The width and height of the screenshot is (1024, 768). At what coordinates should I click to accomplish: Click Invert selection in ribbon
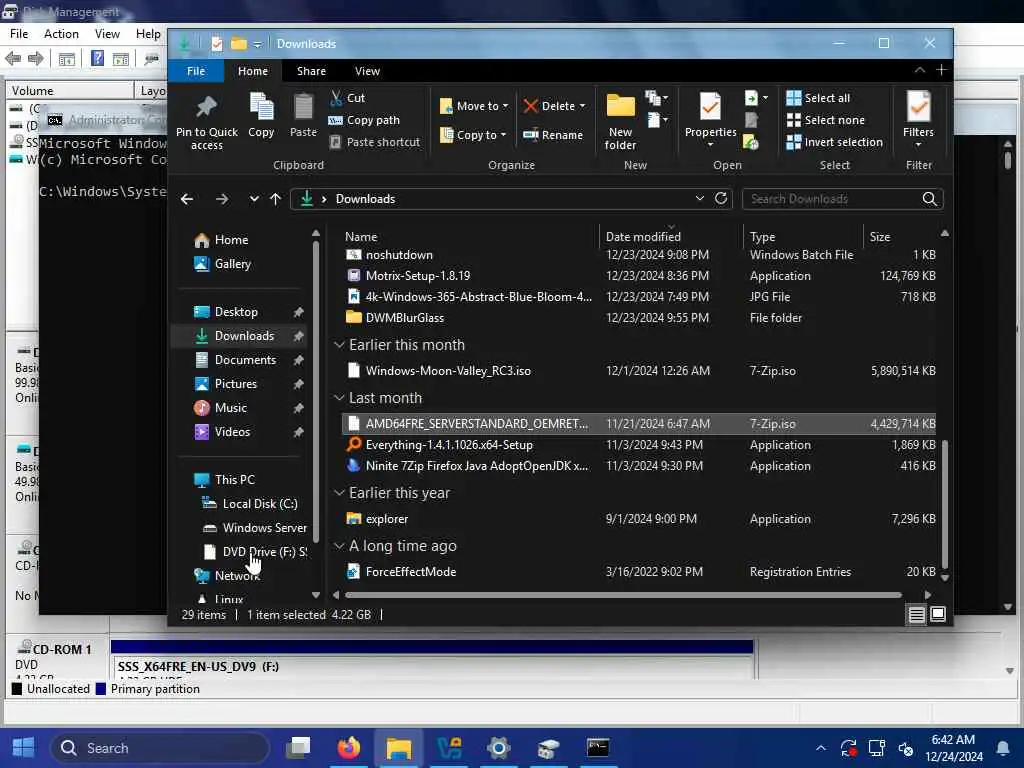[x=835, y=142]
